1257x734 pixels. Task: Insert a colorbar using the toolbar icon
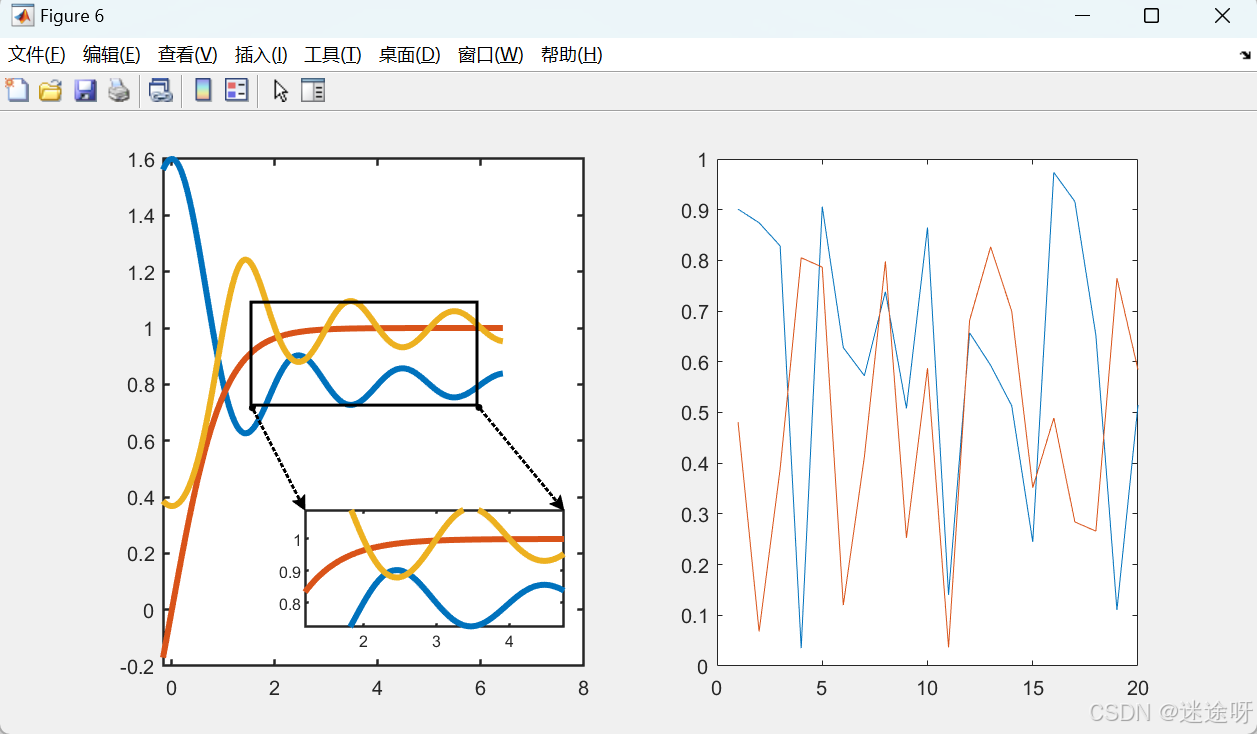203,91
